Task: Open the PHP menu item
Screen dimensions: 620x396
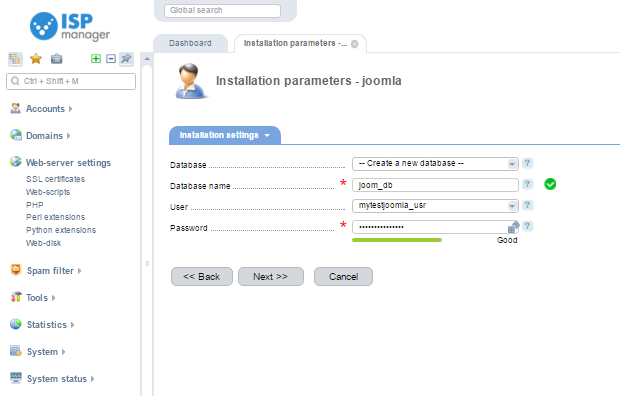Action: pyautogui.click(x=35, y=205)
